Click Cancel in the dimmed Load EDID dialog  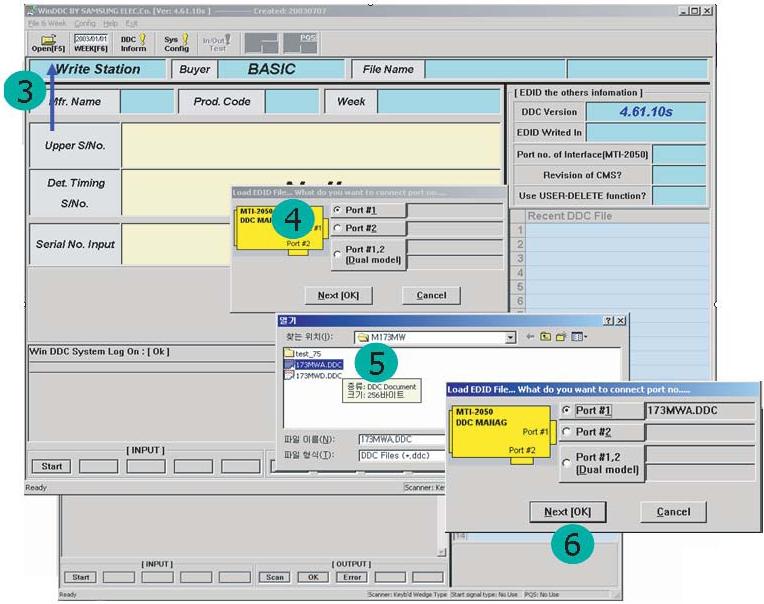(x=431, y=295)
